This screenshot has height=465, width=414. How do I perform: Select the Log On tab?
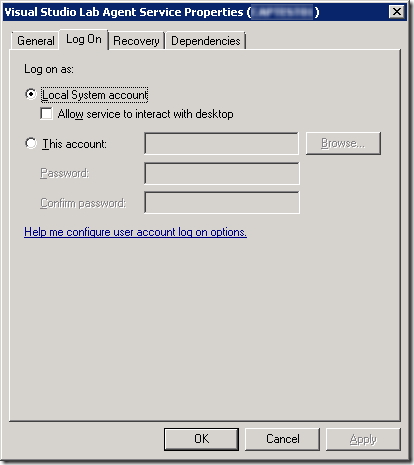point(84,39)
